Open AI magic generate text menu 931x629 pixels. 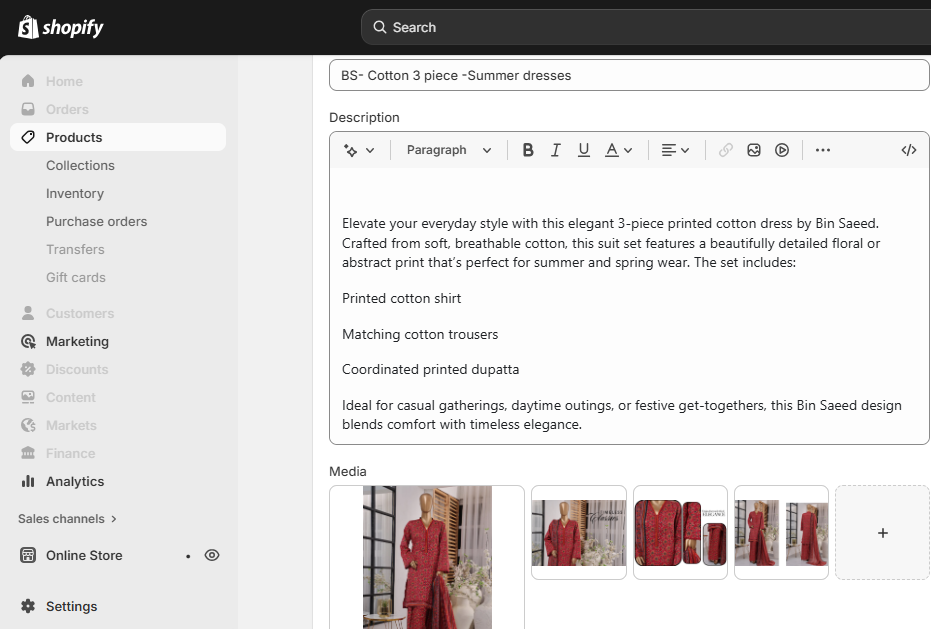359,150
